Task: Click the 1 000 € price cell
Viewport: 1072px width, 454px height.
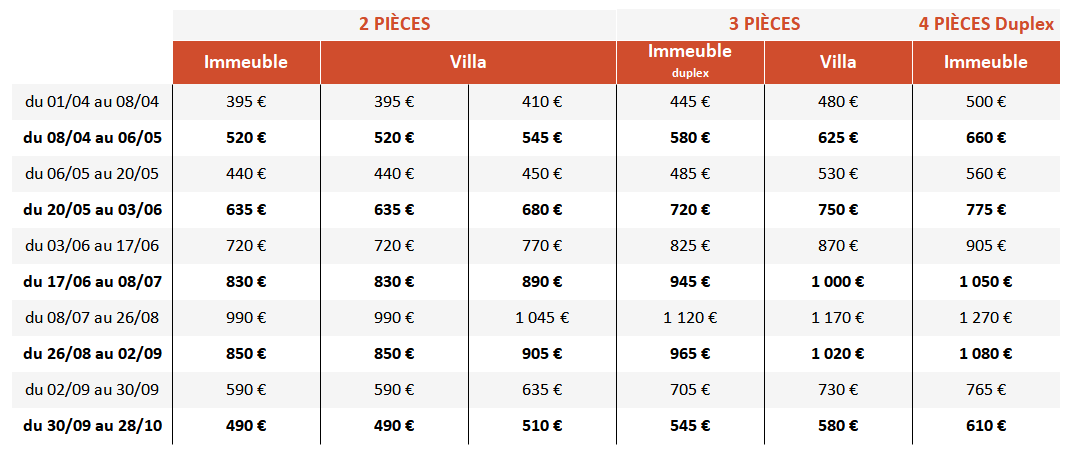Action: click(838, 282)
